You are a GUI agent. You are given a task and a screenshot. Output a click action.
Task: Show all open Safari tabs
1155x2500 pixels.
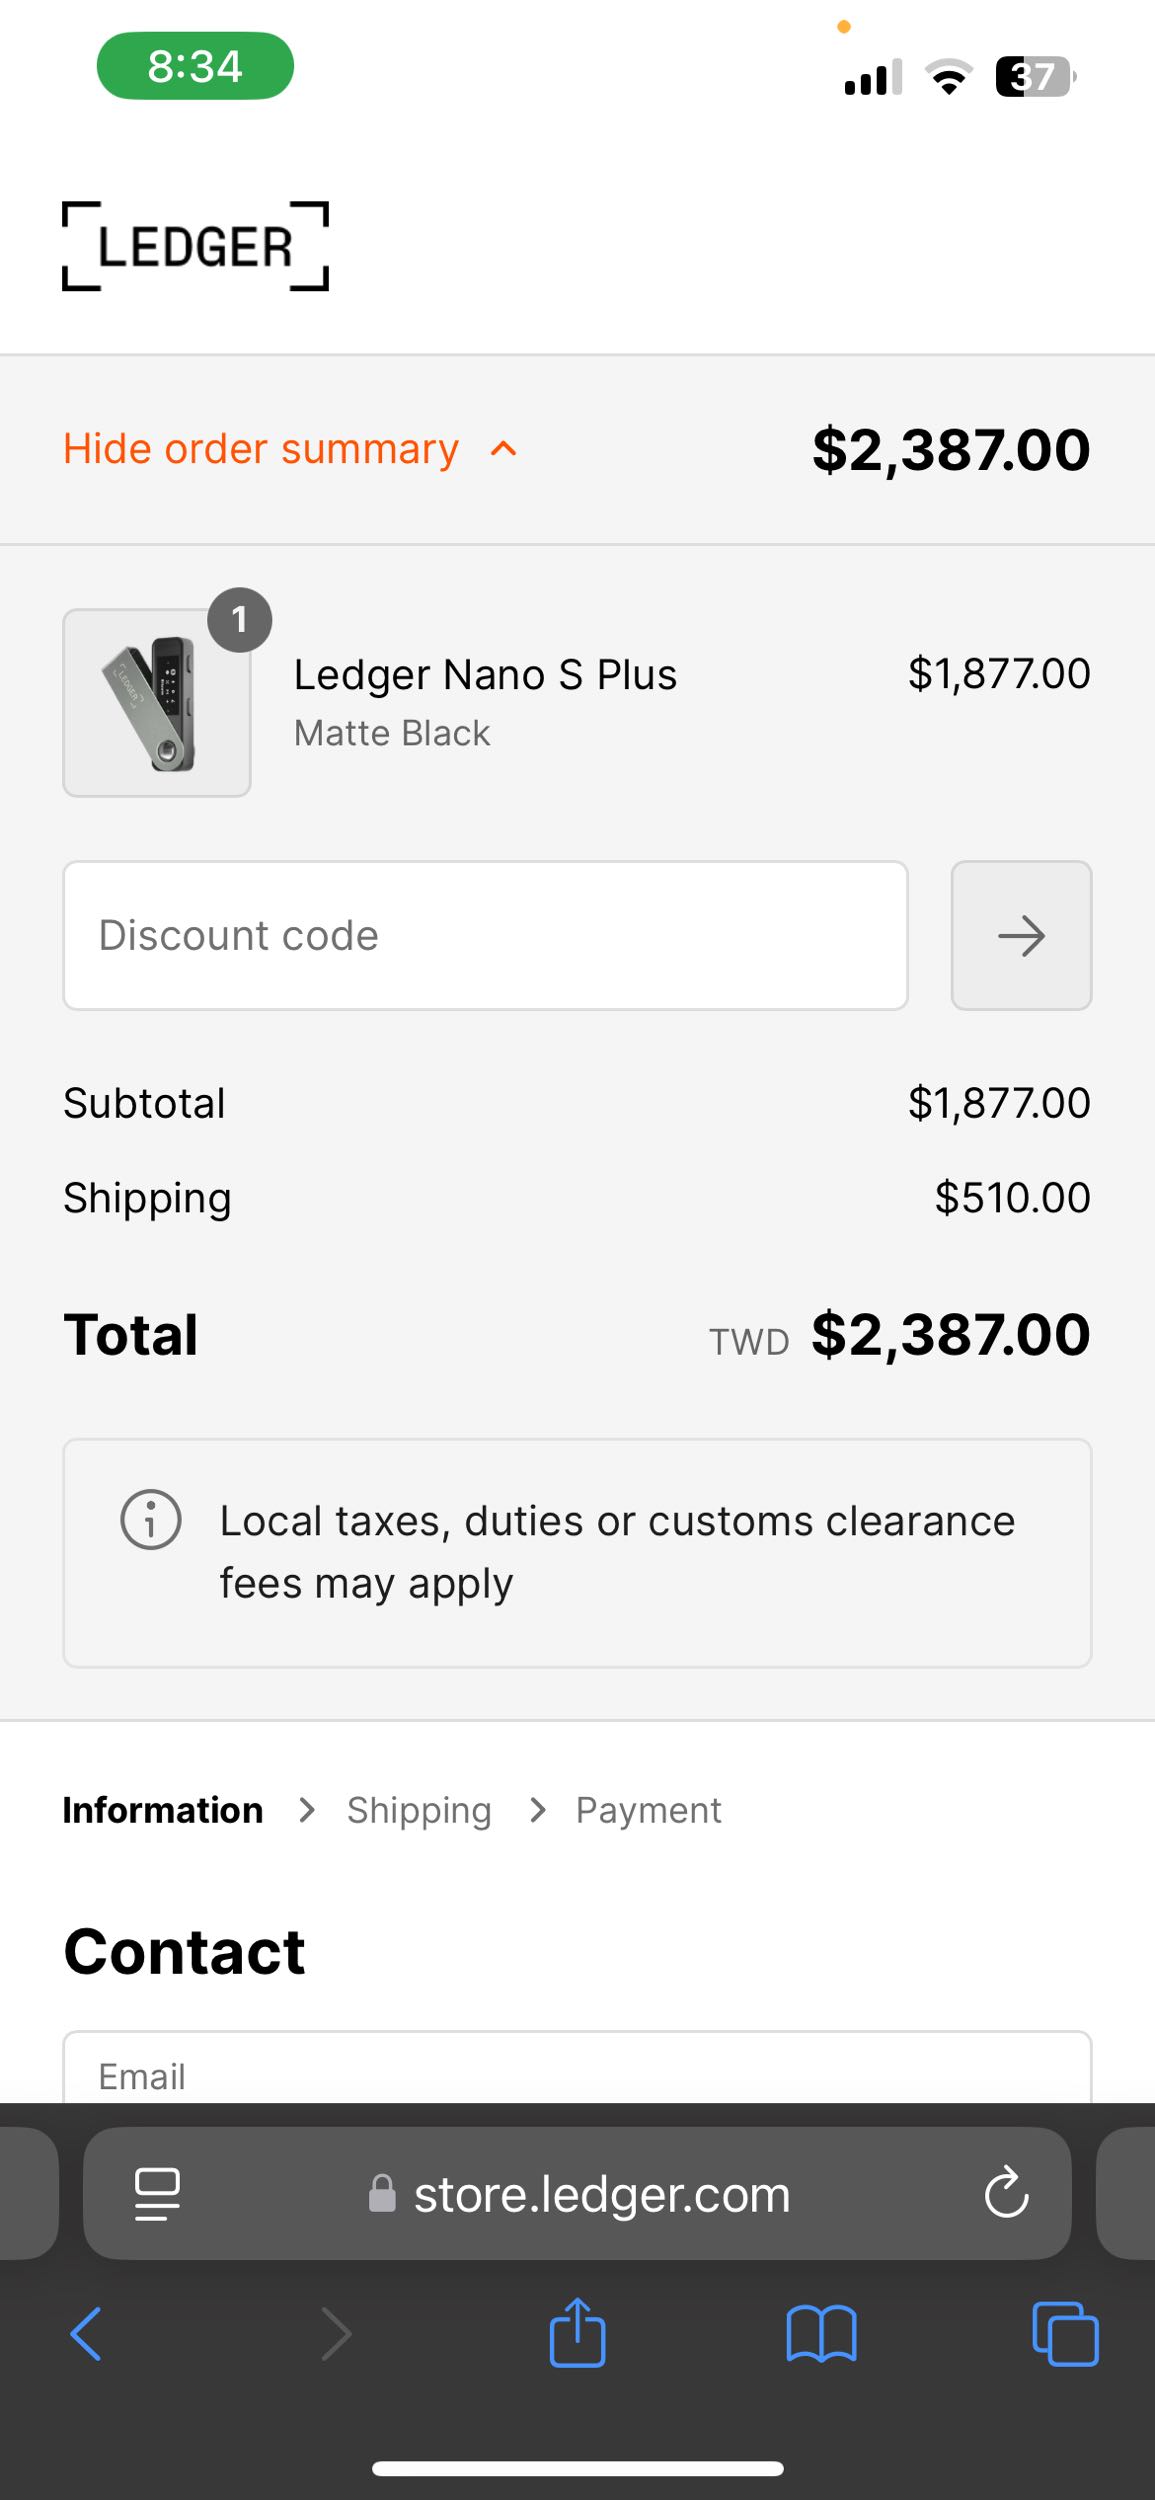pyautogui.click(x=1065, y=2334)
